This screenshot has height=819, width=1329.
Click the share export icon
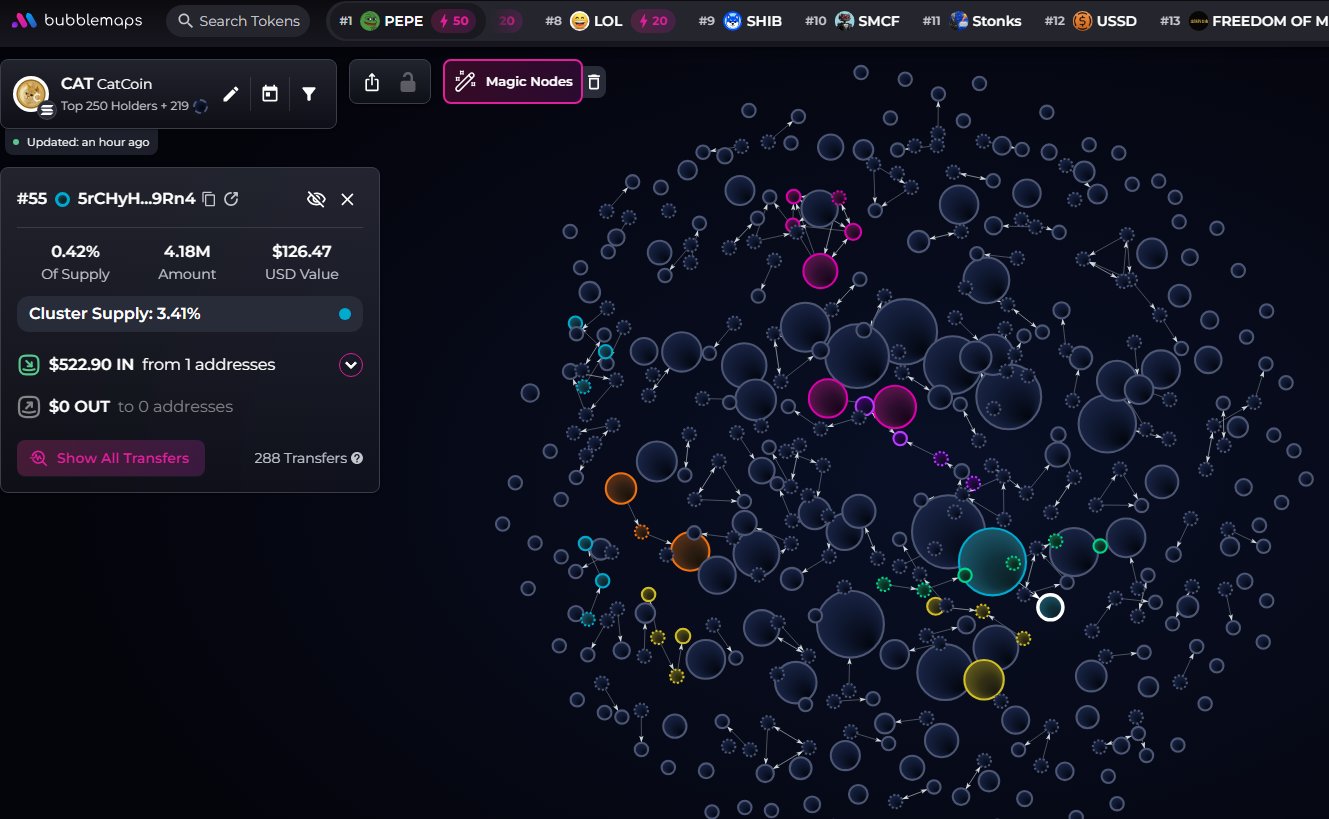pyautogui.click(x=372, y=82)
